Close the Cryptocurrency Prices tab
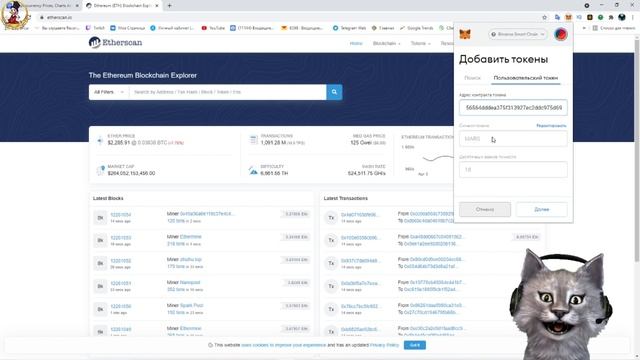 pyautogui.click(x=77, y=6)
